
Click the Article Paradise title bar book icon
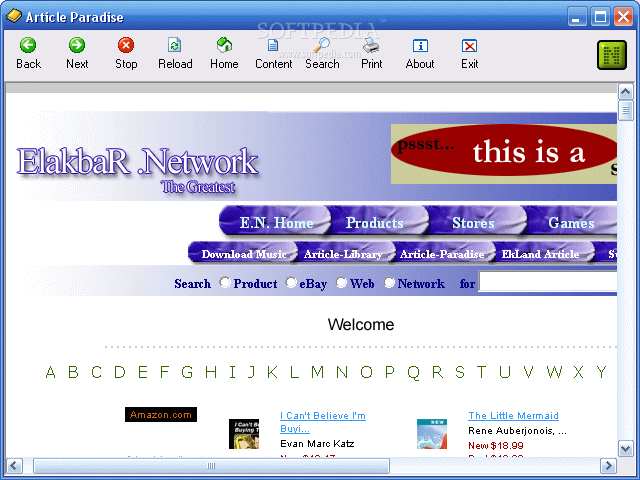pyautogui.click(x=13, y=16)
